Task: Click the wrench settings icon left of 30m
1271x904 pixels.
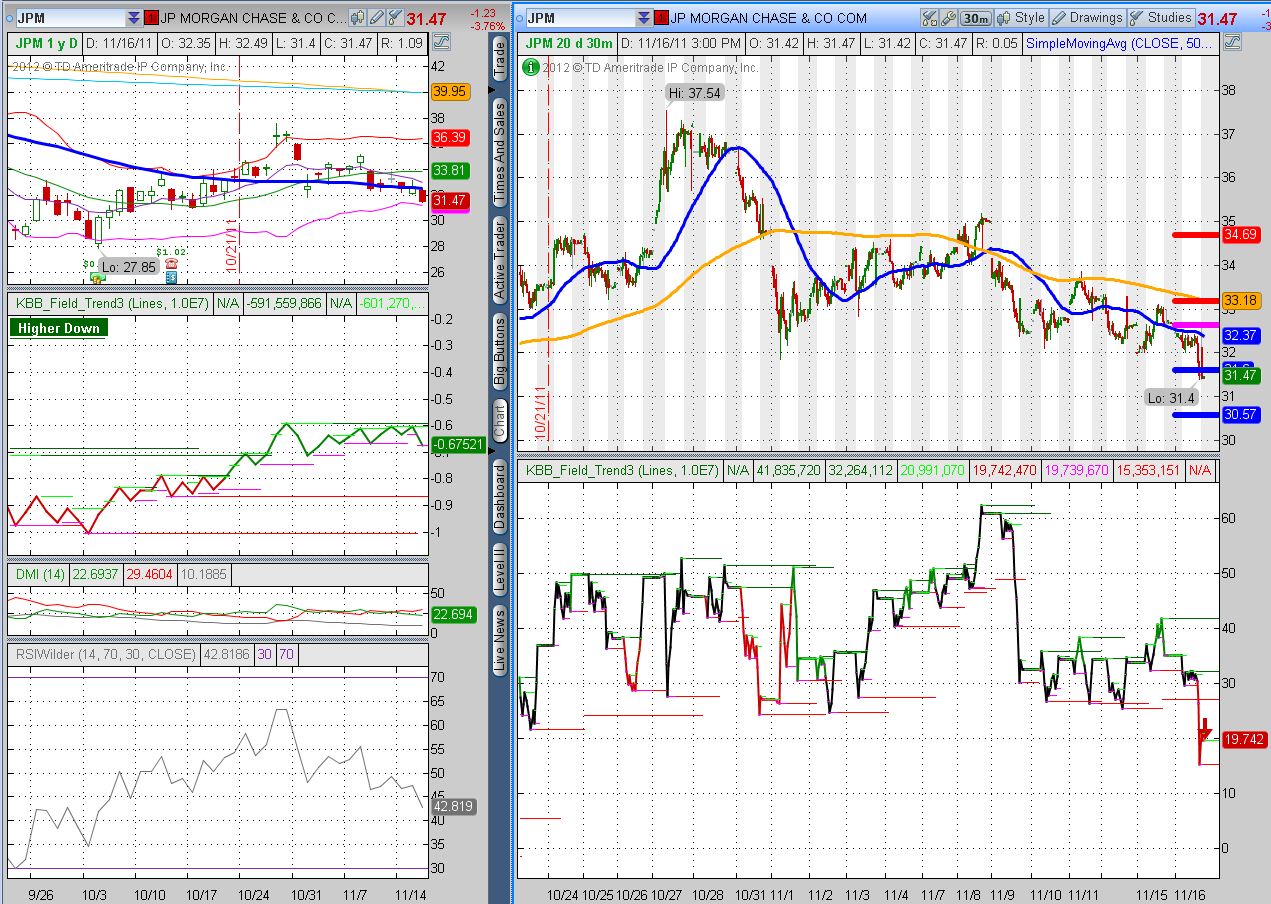Action: [951, 17]
